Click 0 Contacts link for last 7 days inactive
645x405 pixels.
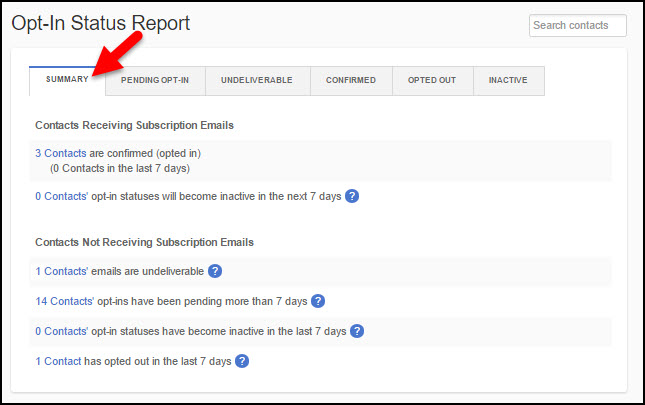pyautogui.click(x=60, y=331)
